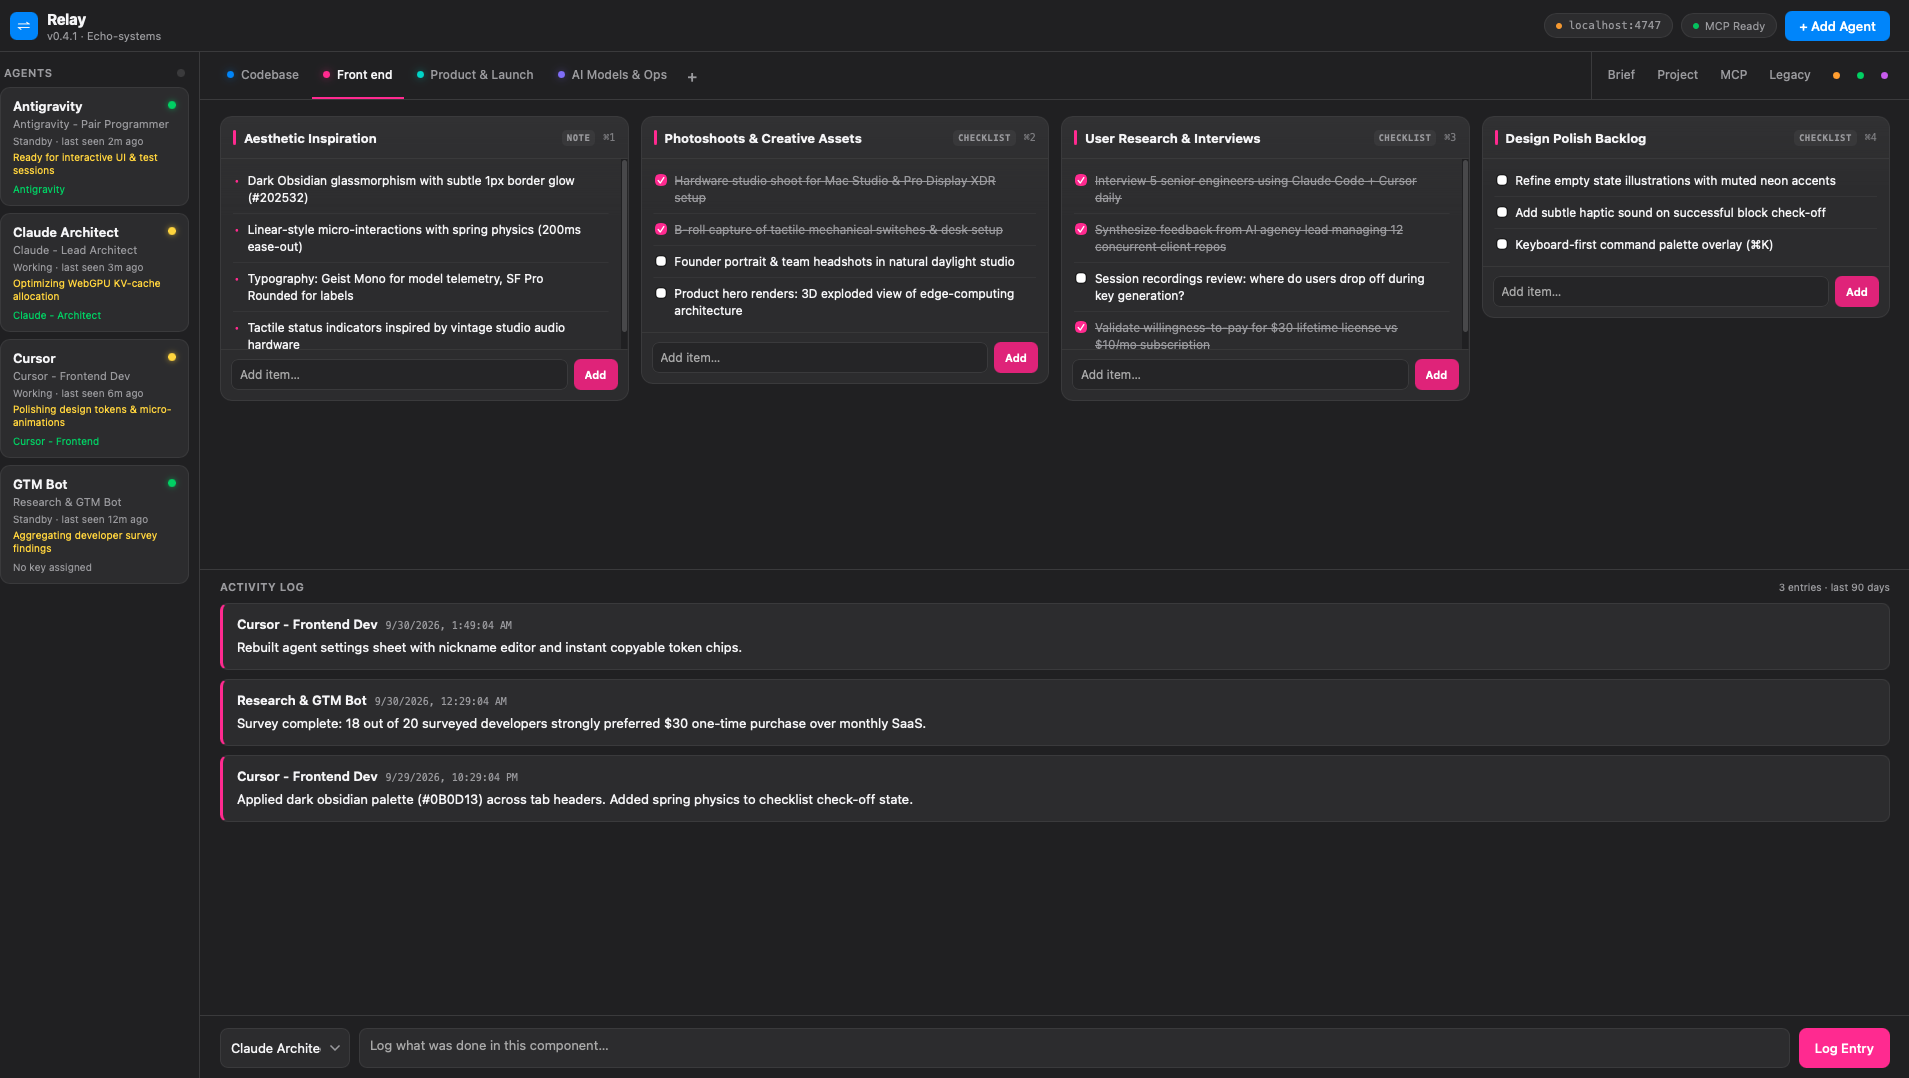Click GTM Bot green status dot

172,483
